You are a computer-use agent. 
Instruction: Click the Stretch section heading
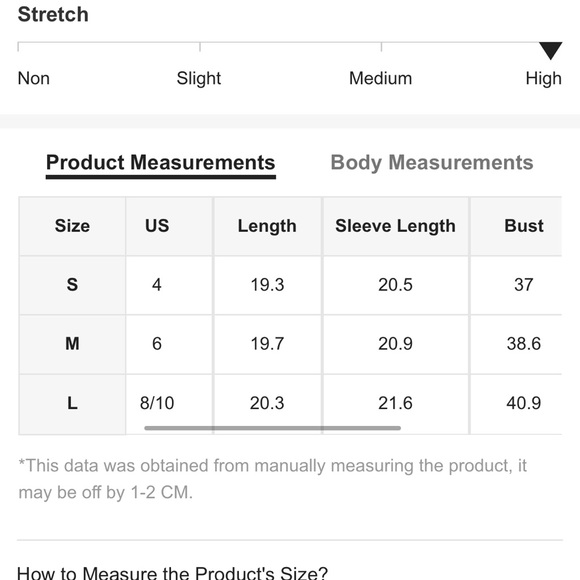click(x=53, y=14)
